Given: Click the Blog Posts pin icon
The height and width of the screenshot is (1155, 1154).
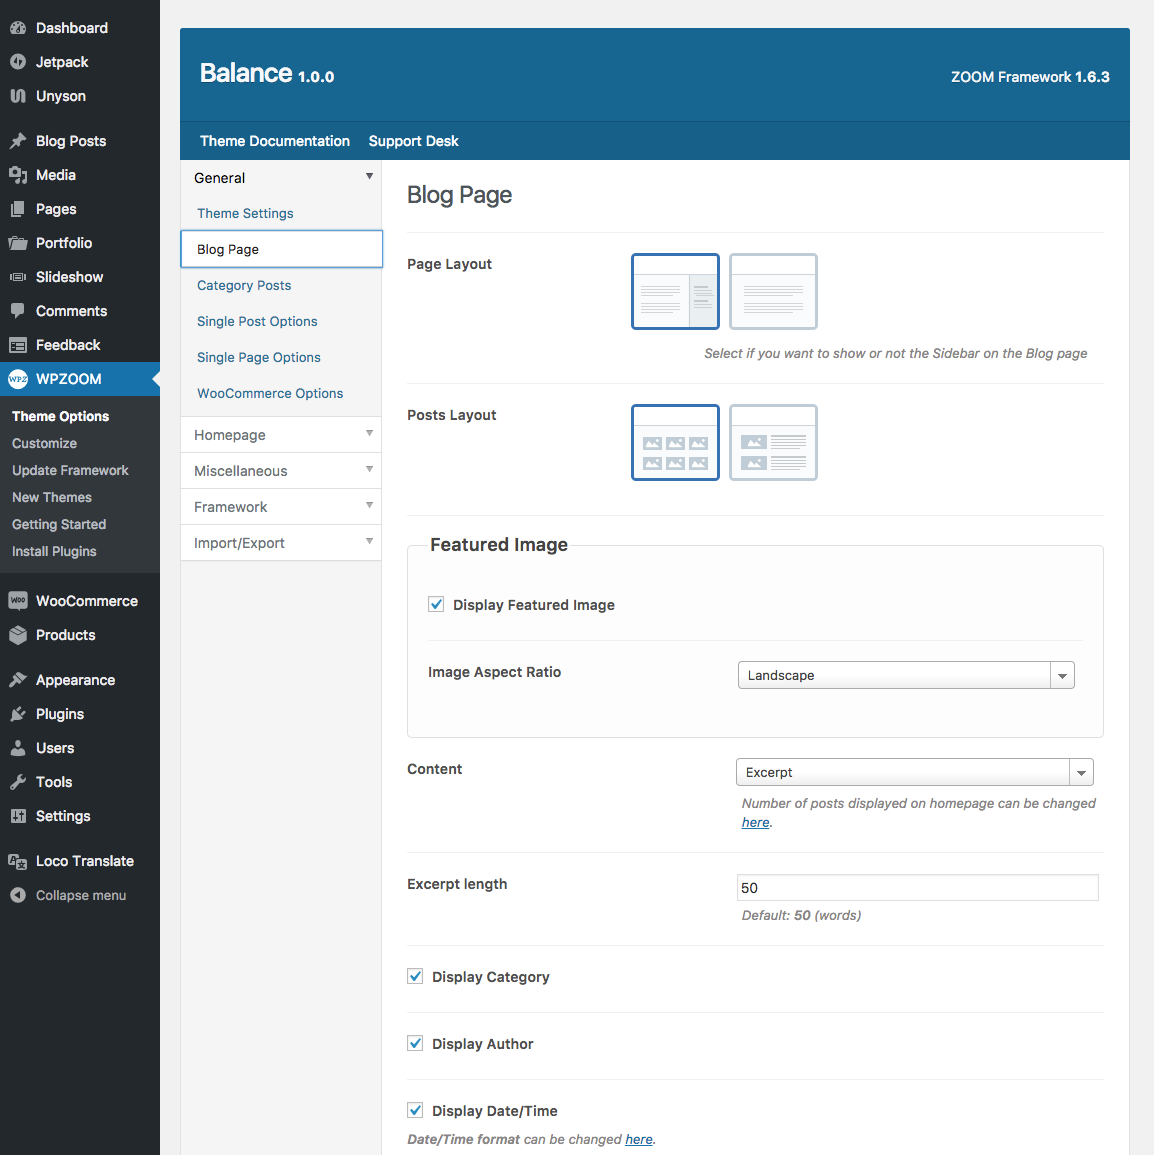Looking at the screenshot, I should pyautogui.click(x=18, y=141).
